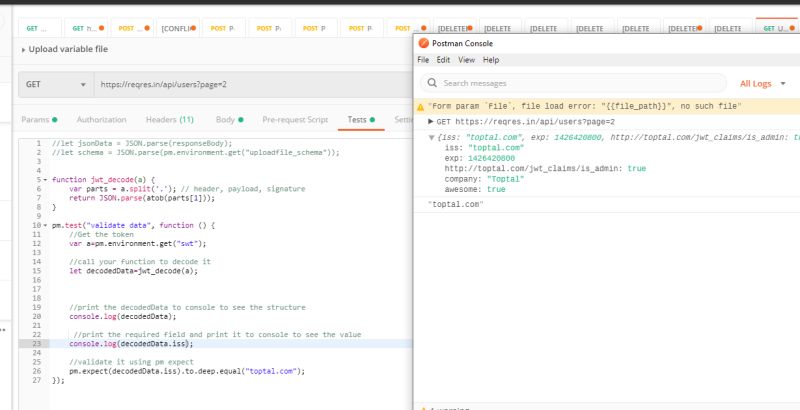Collapse the jwt_decode function fold arrow
This screenshot has height=410, width=800.
(x=45, y=180)
